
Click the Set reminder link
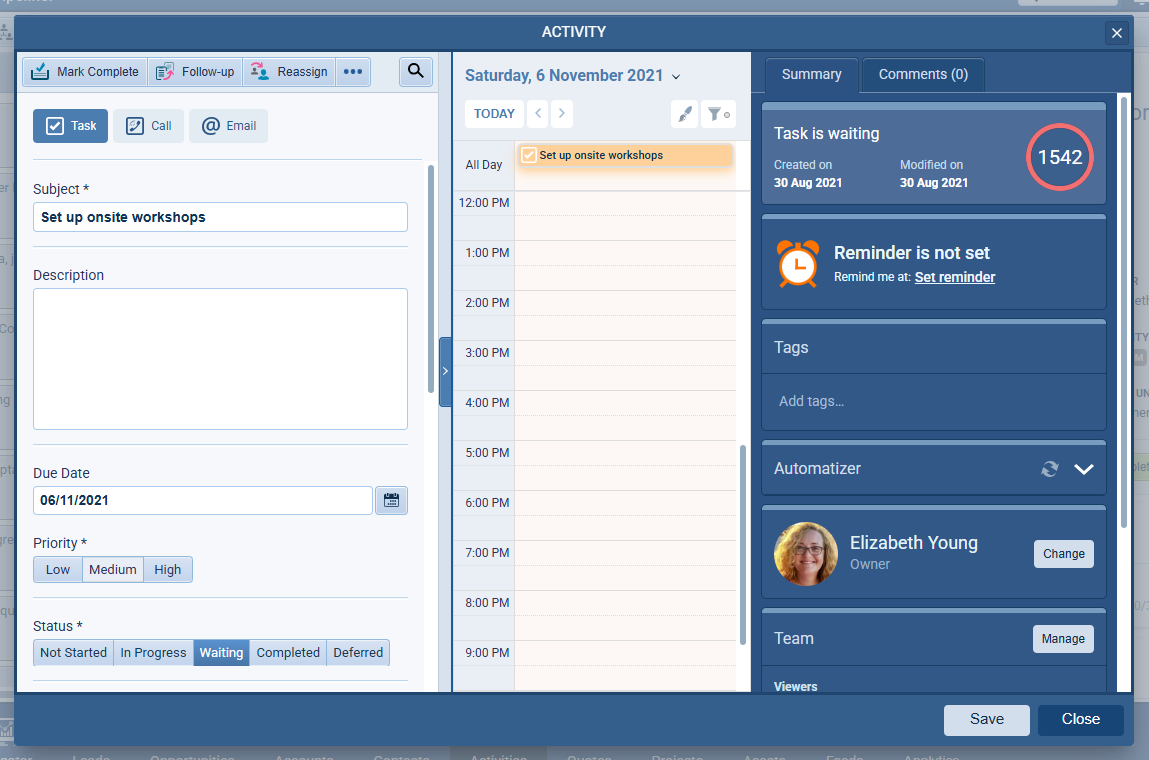954,277
